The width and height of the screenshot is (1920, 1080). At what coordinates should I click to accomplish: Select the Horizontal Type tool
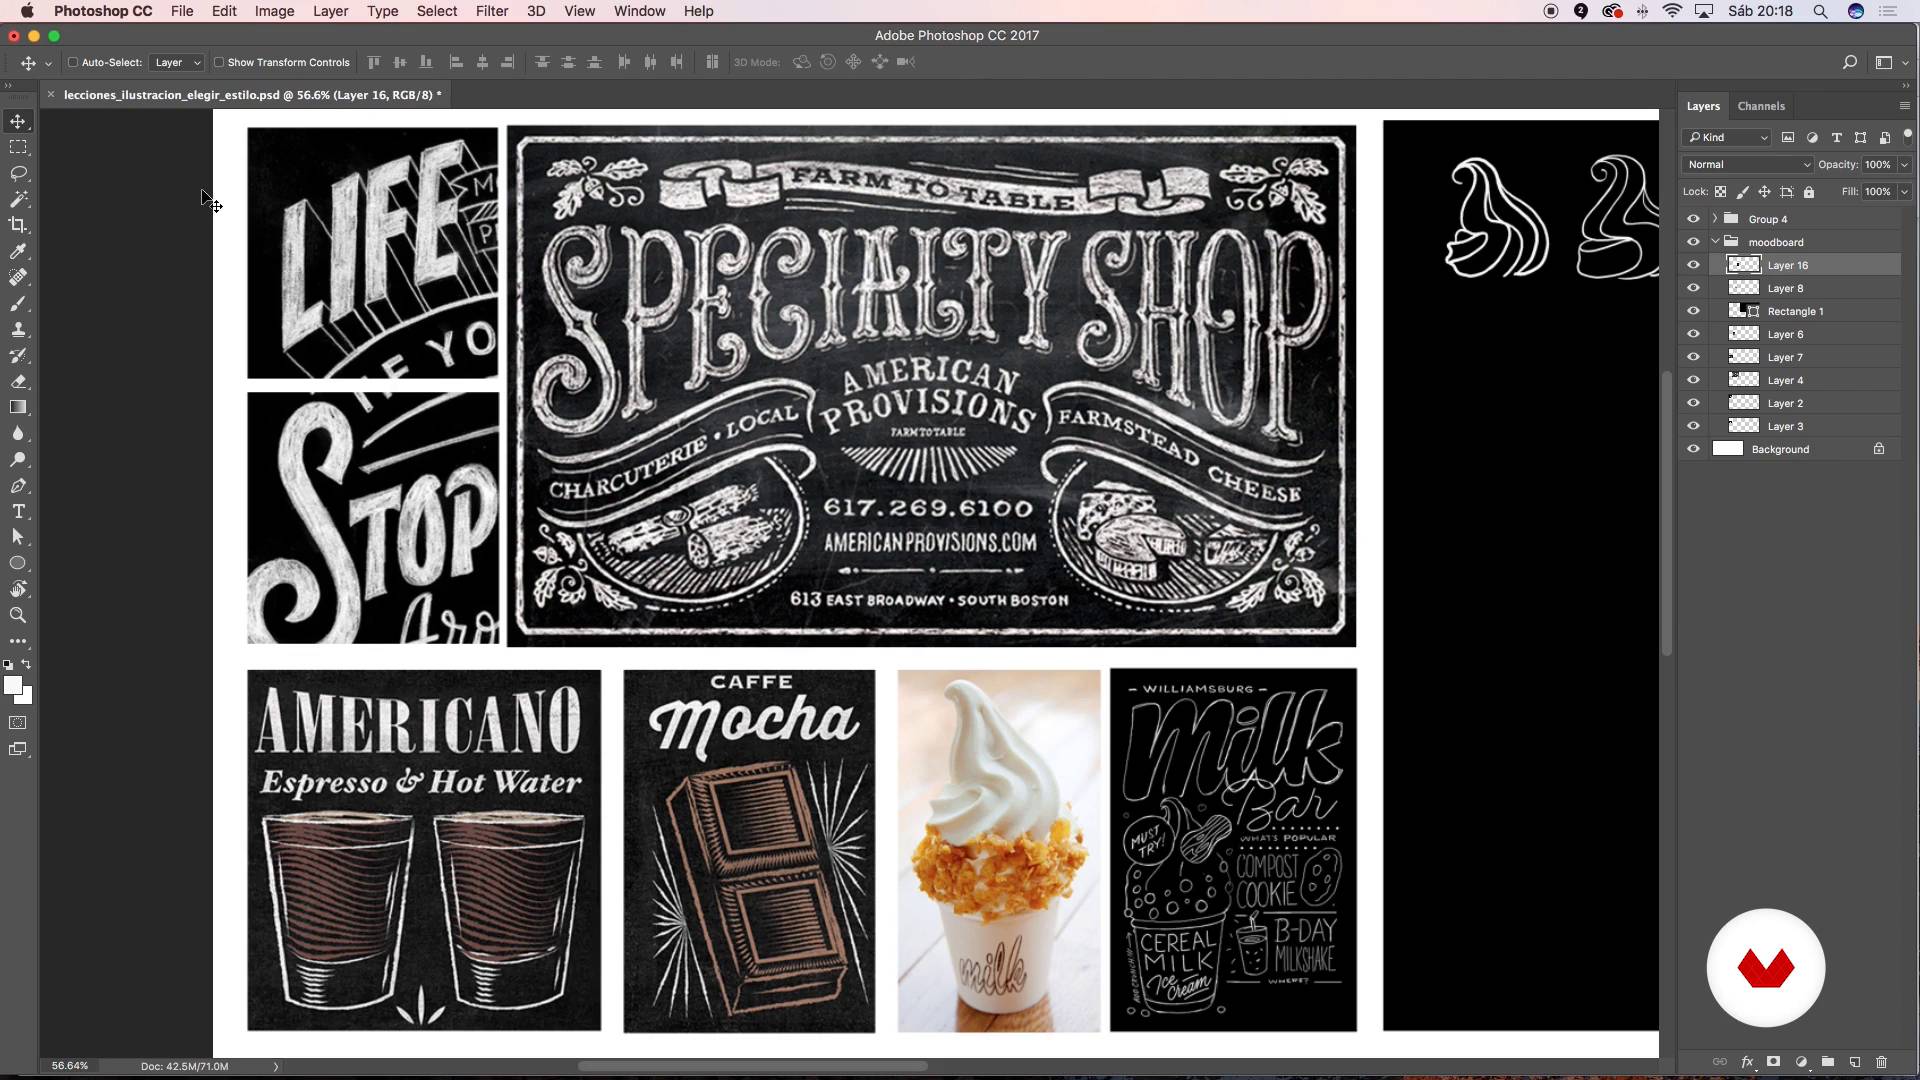(18, 511)
